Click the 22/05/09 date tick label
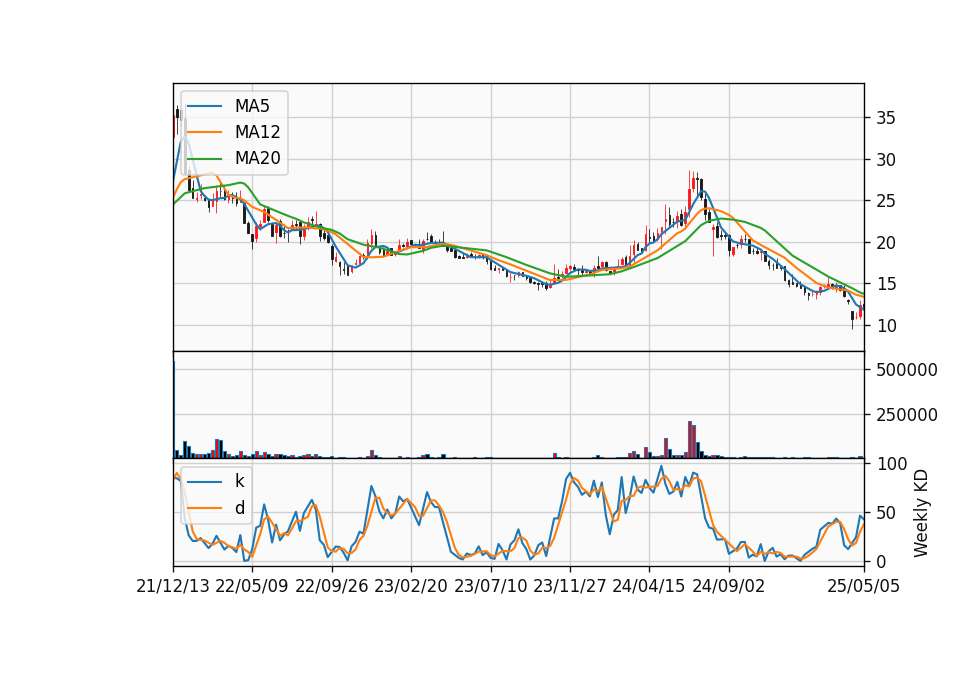 click(x=252, y=586)
